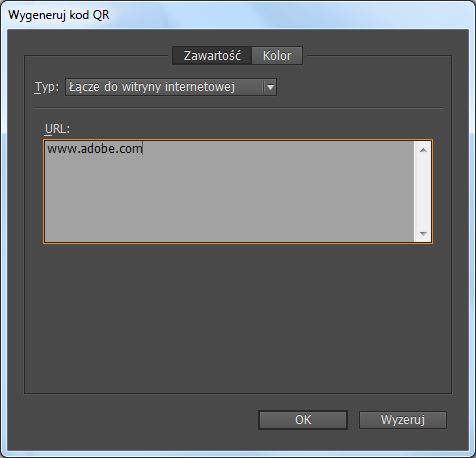Screen dimensions: 476x458
Task: Confirm with the OK button
Action: [x=303, y=420]
